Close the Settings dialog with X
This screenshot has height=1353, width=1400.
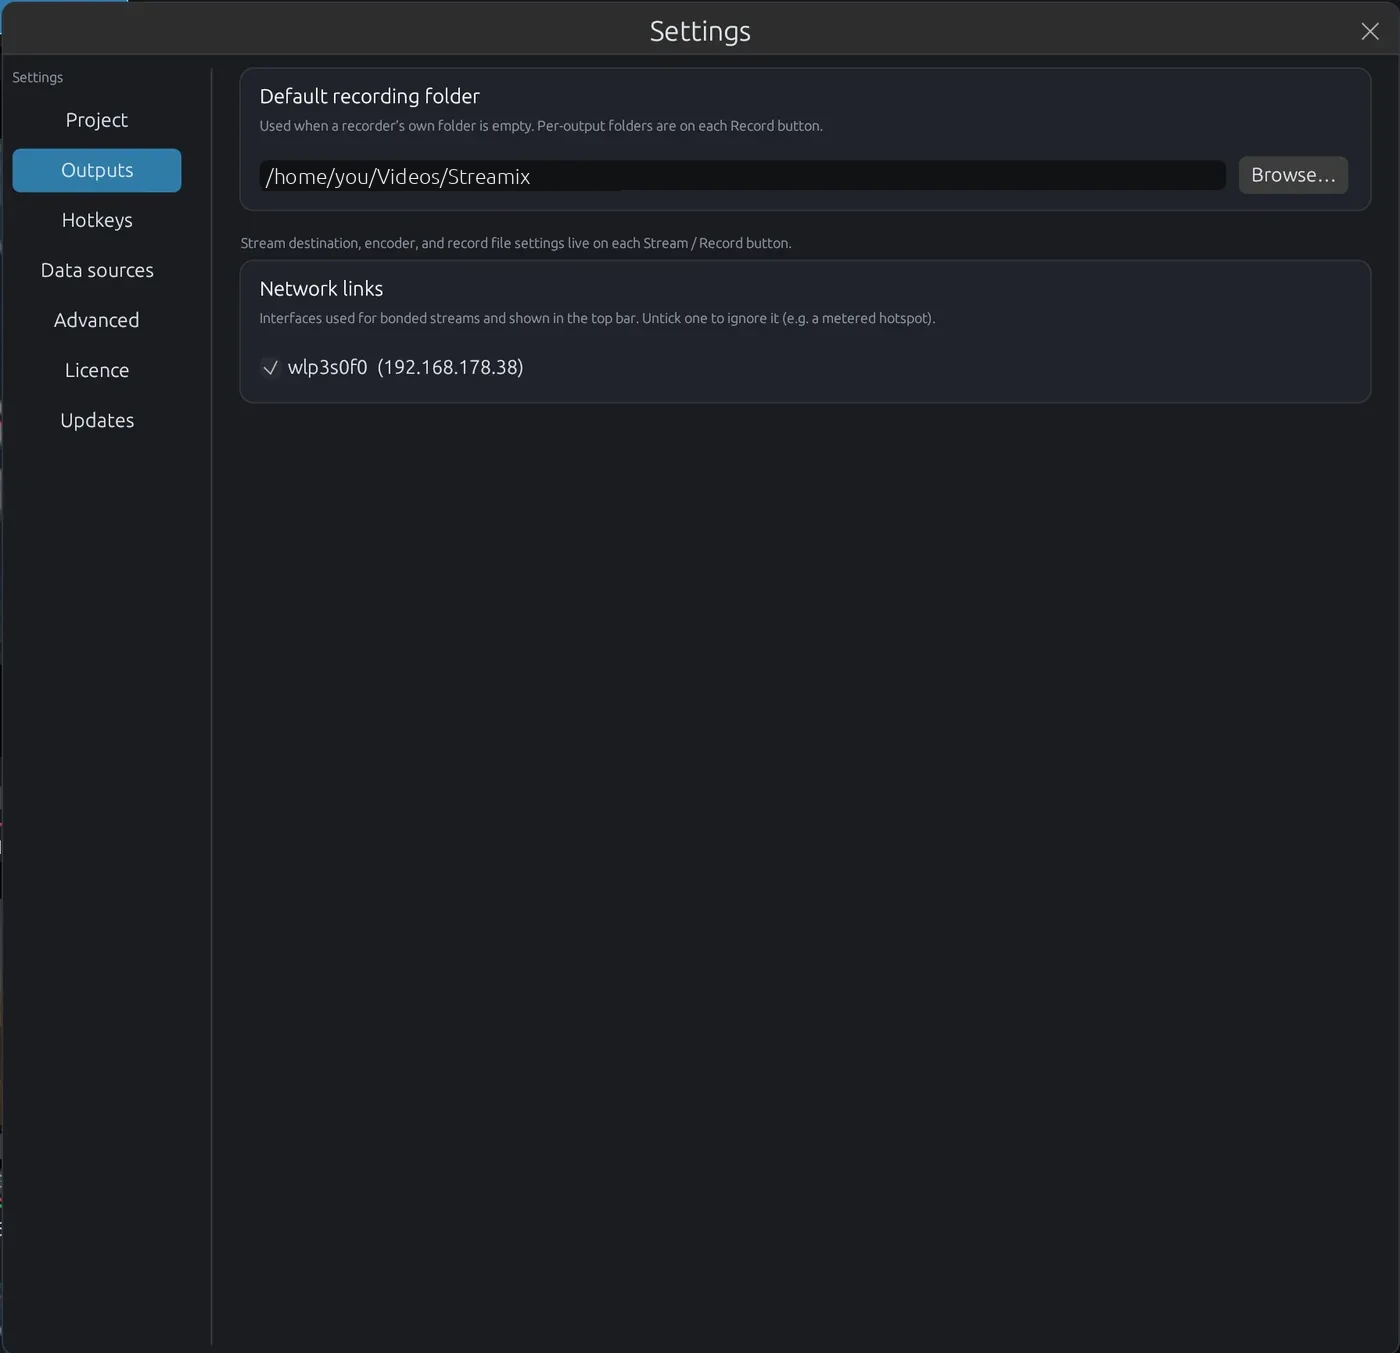click(1370, 31)
